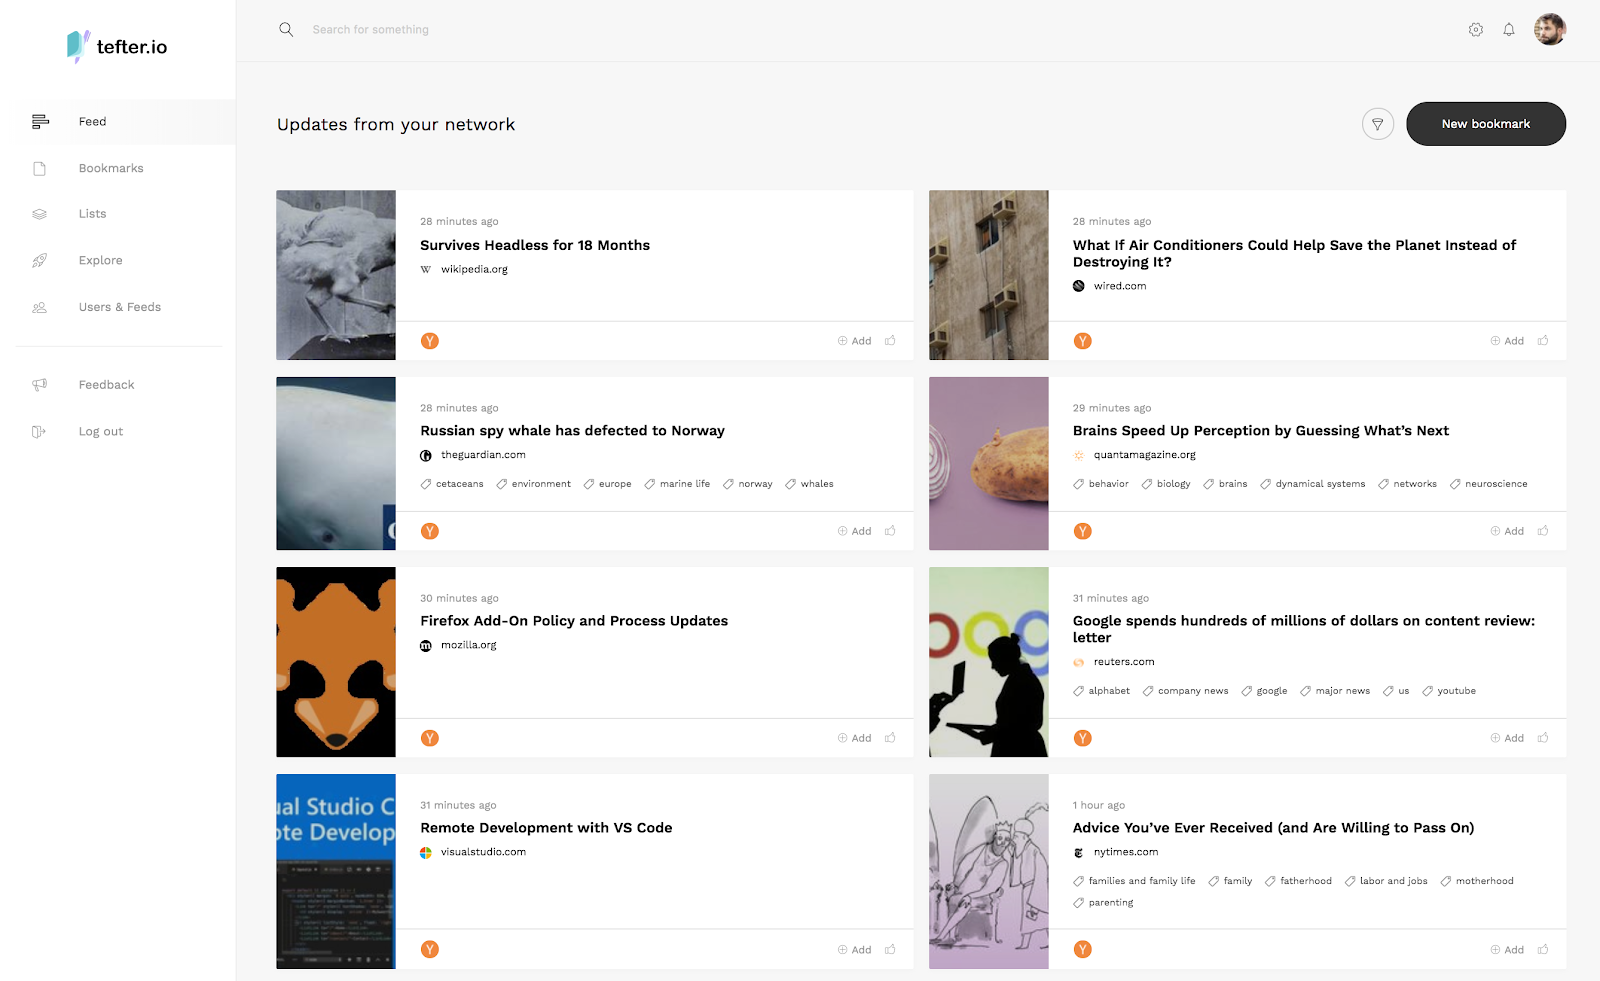The height and width of the screenshot is (981, 1600).
Task: Select the neuroscience tag
Action: [x=1489, y=484]
